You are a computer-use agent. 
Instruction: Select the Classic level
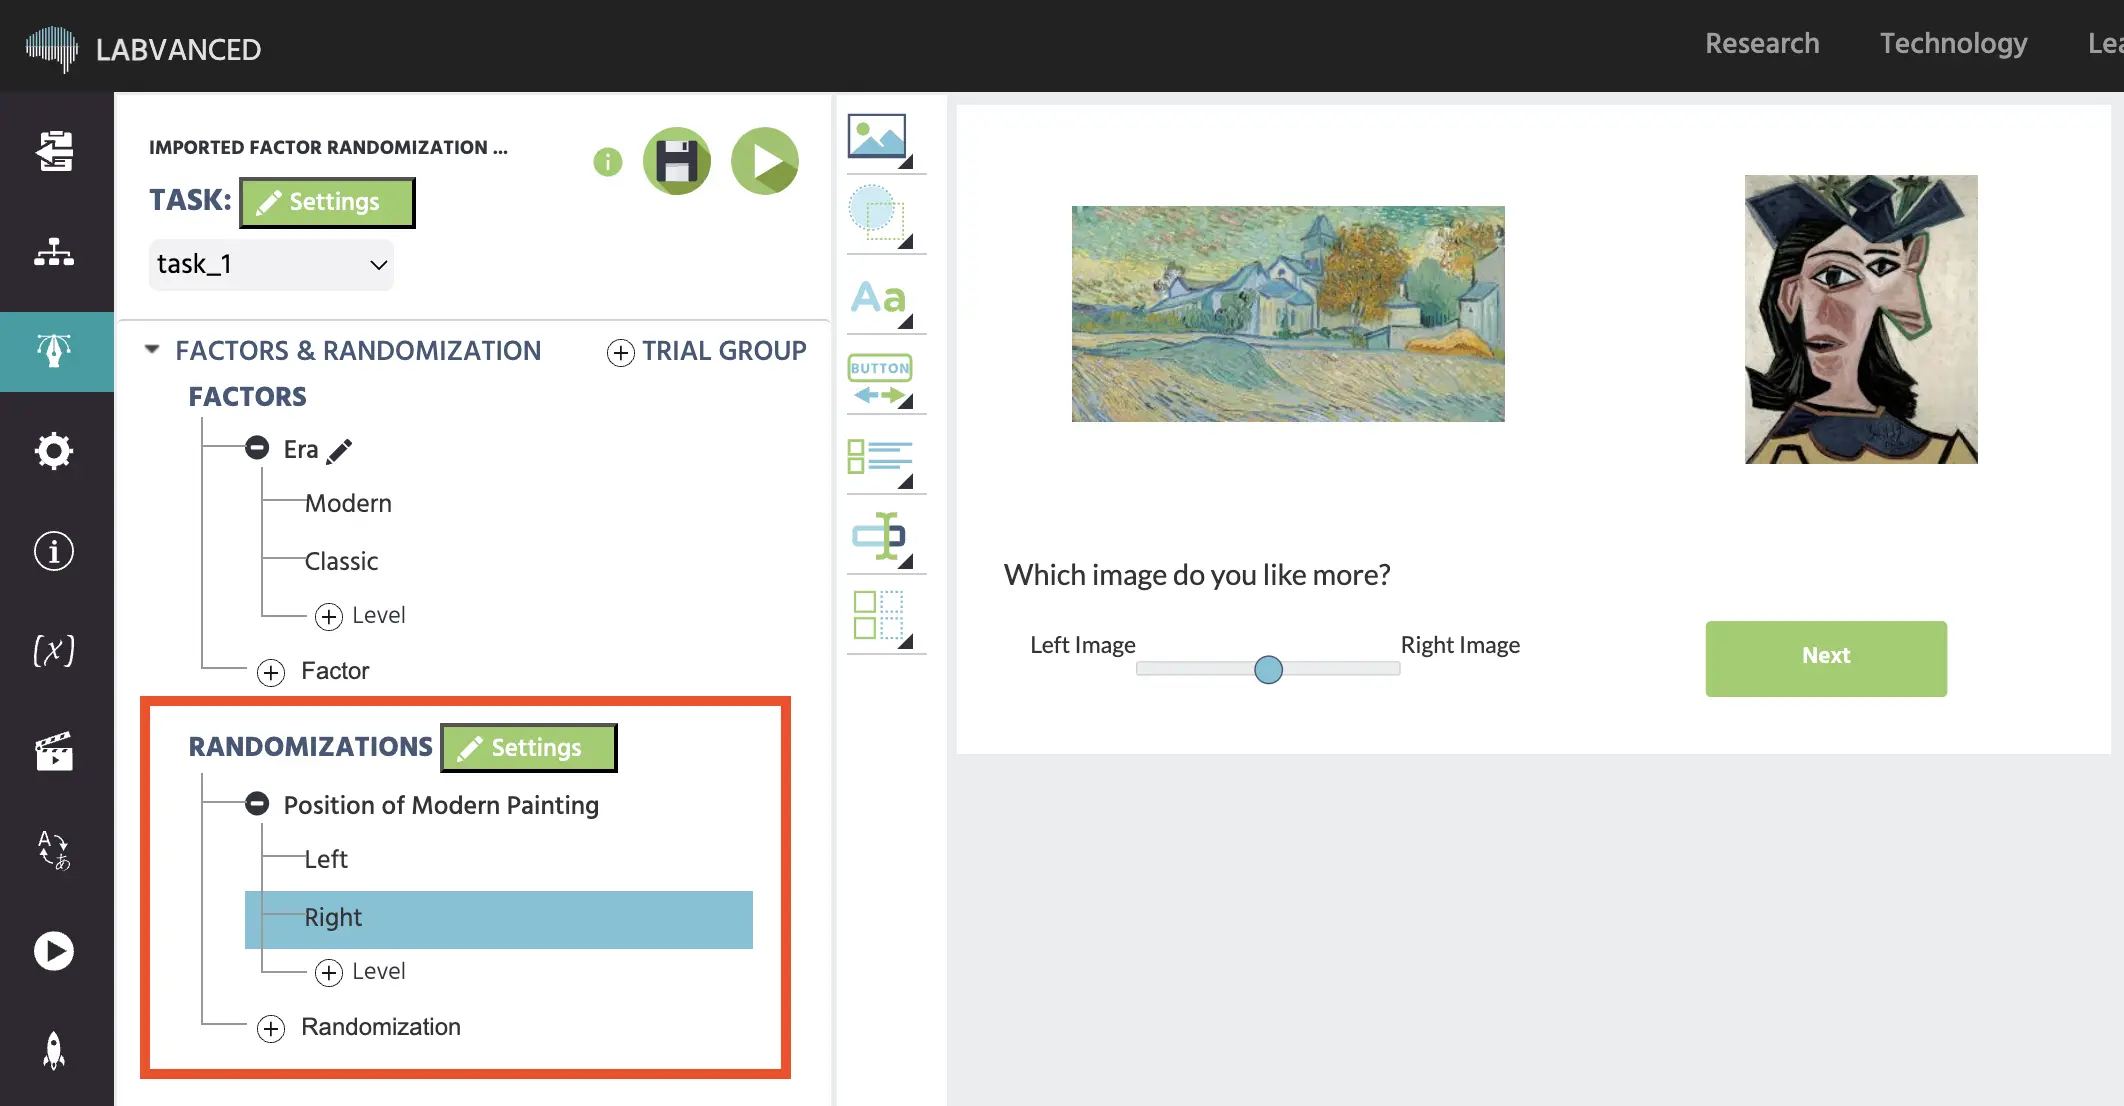[341, 561]
